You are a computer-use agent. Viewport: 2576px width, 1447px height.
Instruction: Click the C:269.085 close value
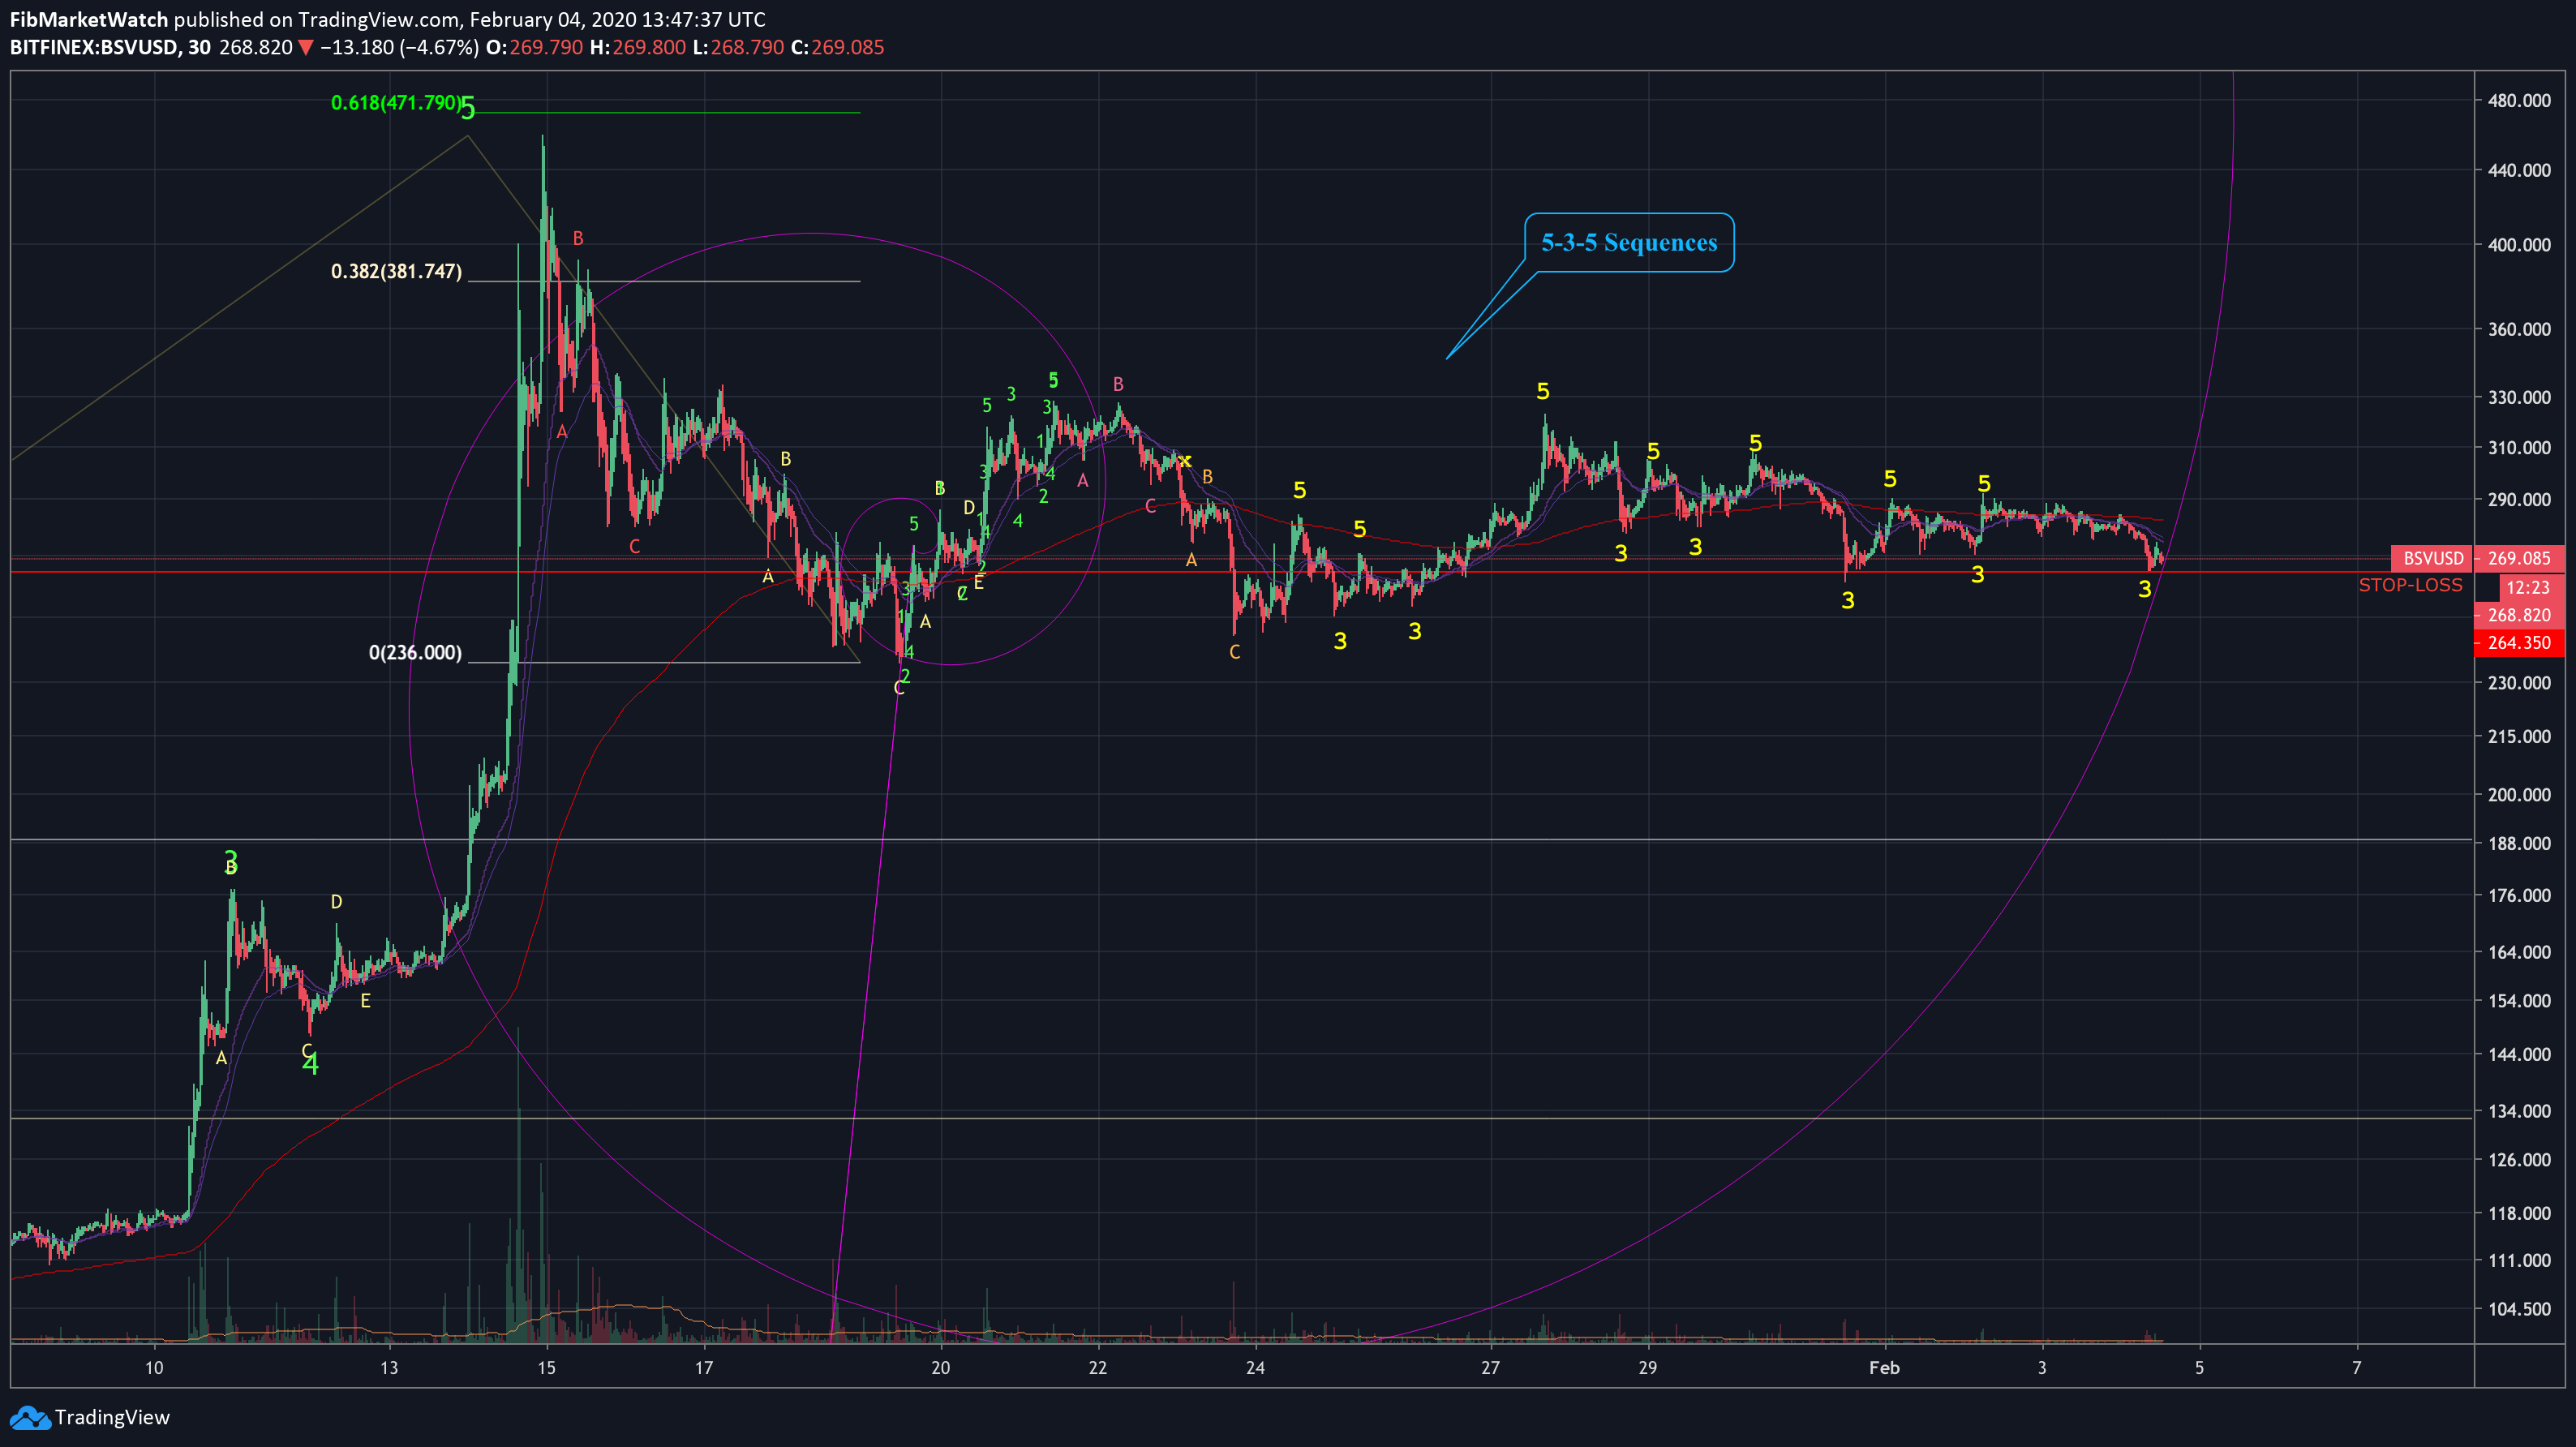pos(837,47)
